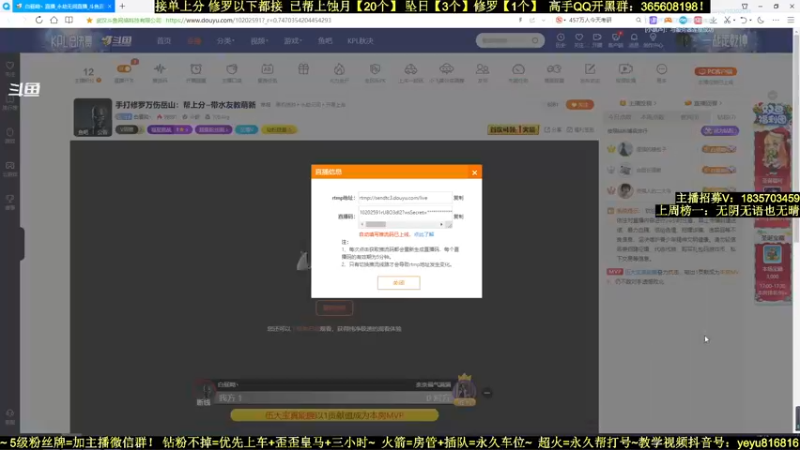Screen dimensions: 800x450
Task: Click the UFO icon in the streamer toolbar
Action: click(446, 69)
